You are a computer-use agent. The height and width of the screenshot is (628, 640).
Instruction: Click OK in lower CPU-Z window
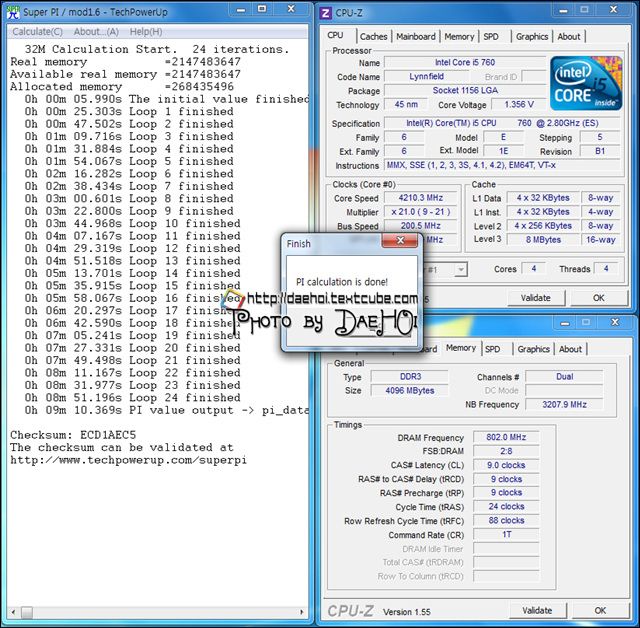click(x=600, y=610)
